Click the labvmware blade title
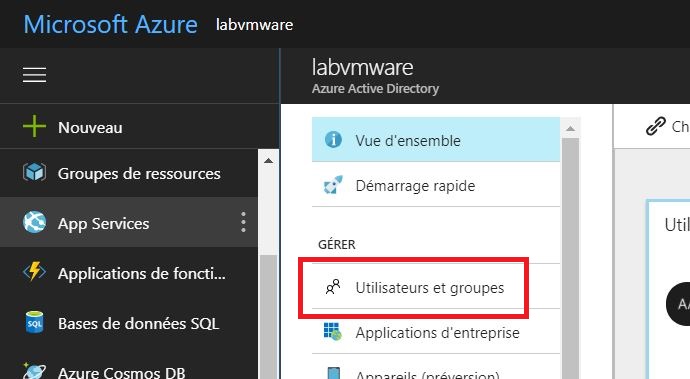 pos(362,67)
